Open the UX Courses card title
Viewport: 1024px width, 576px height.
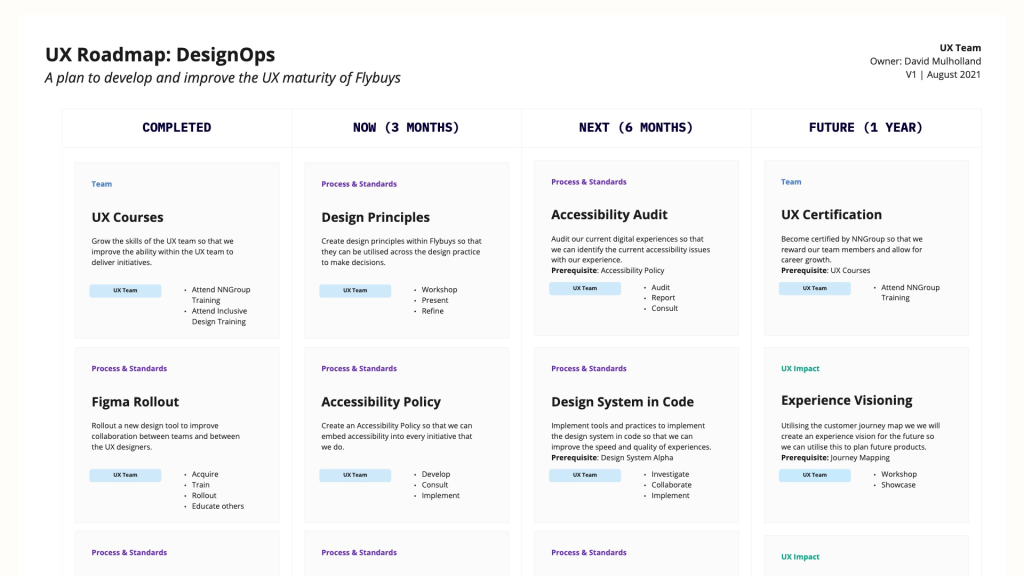[x=127, y=217]
